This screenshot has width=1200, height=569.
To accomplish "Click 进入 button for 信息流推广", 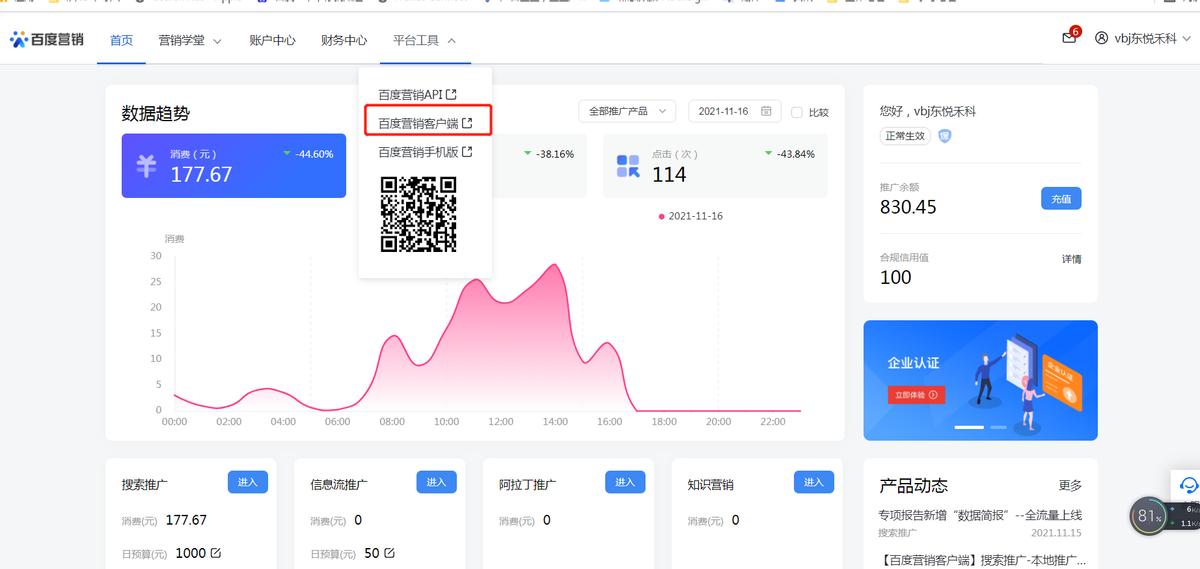I will 436,482.
